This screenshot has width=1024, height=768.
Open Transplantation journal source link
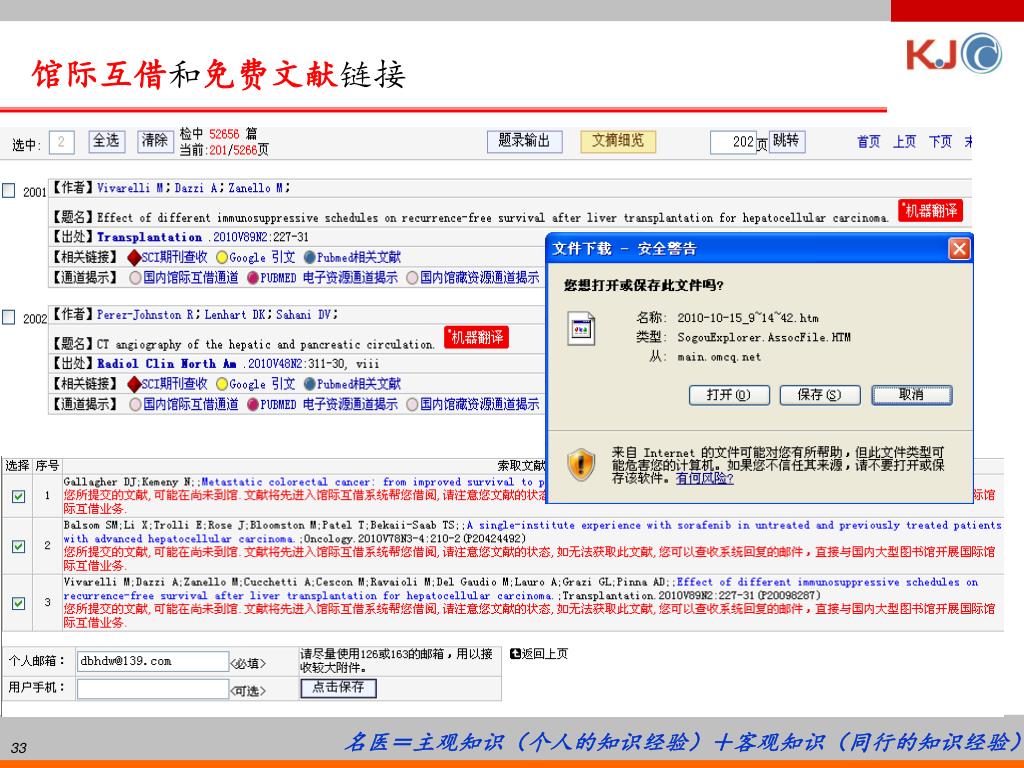(150, 237)
